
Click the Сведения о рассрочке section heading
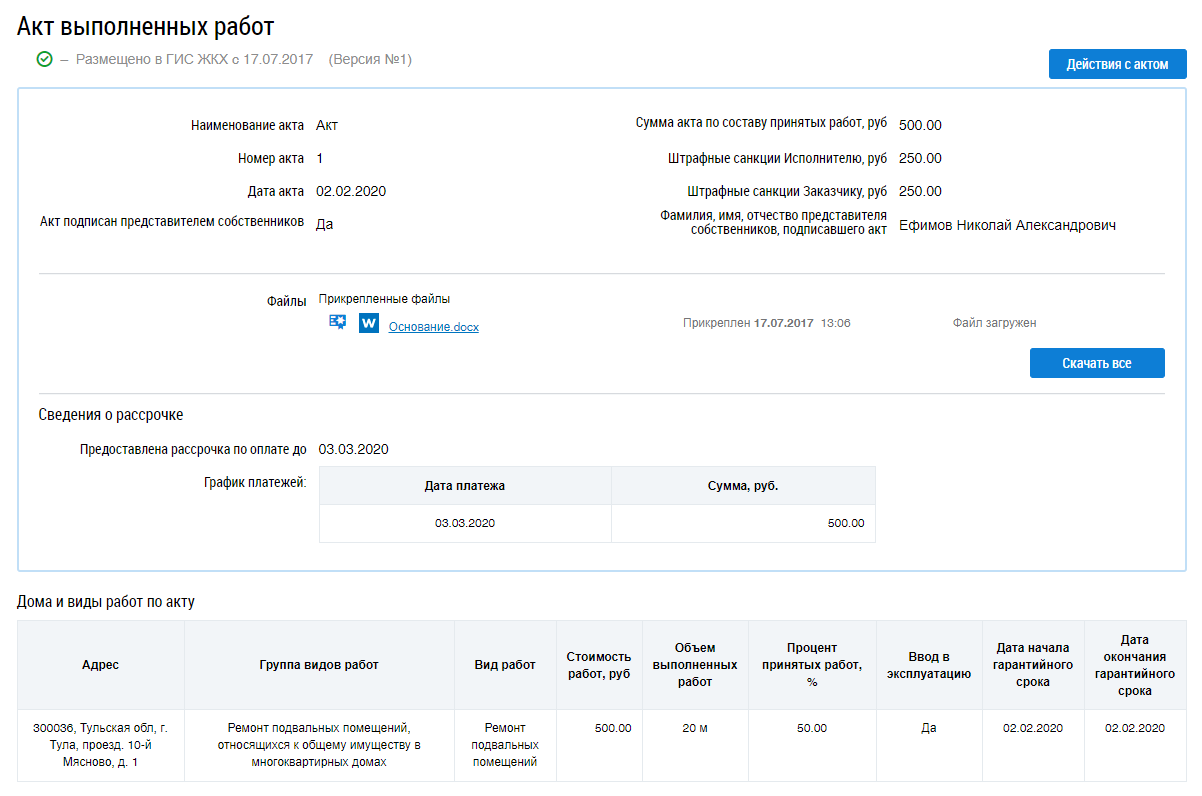point(111,415)
